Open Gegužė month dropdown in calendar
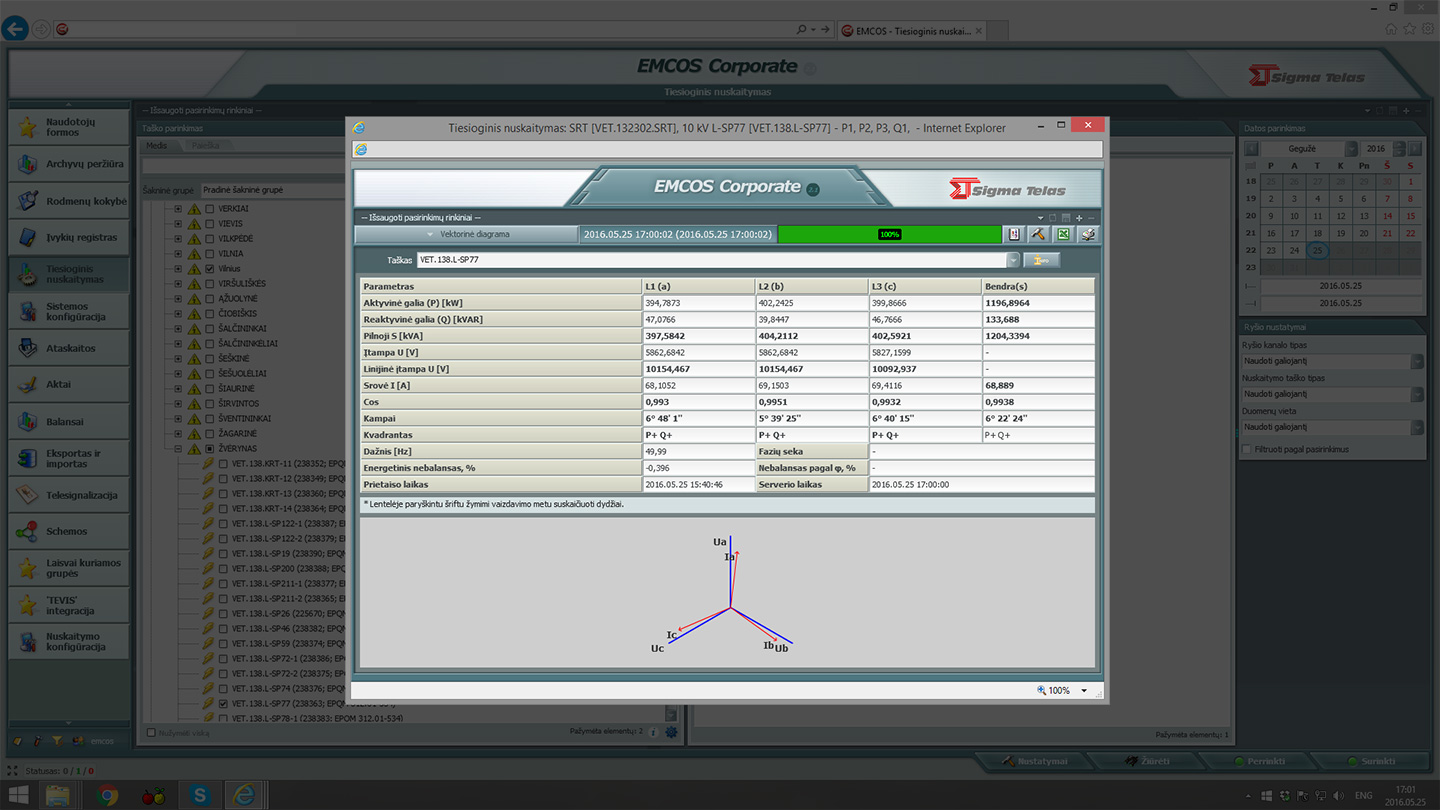The width and height of the screenshot is (1440, 810). [x=1351, y=148]
